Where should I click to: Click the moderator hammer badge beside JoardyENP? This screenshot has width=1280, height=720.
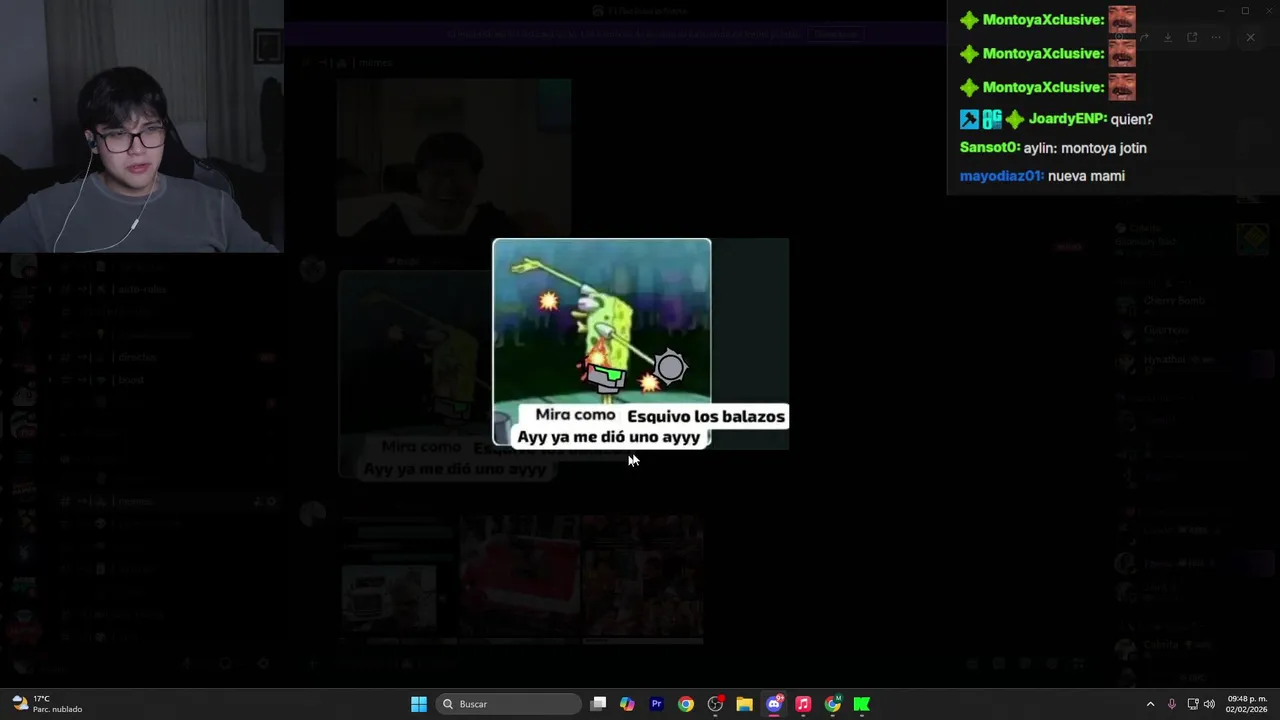[x=969, y=119]
